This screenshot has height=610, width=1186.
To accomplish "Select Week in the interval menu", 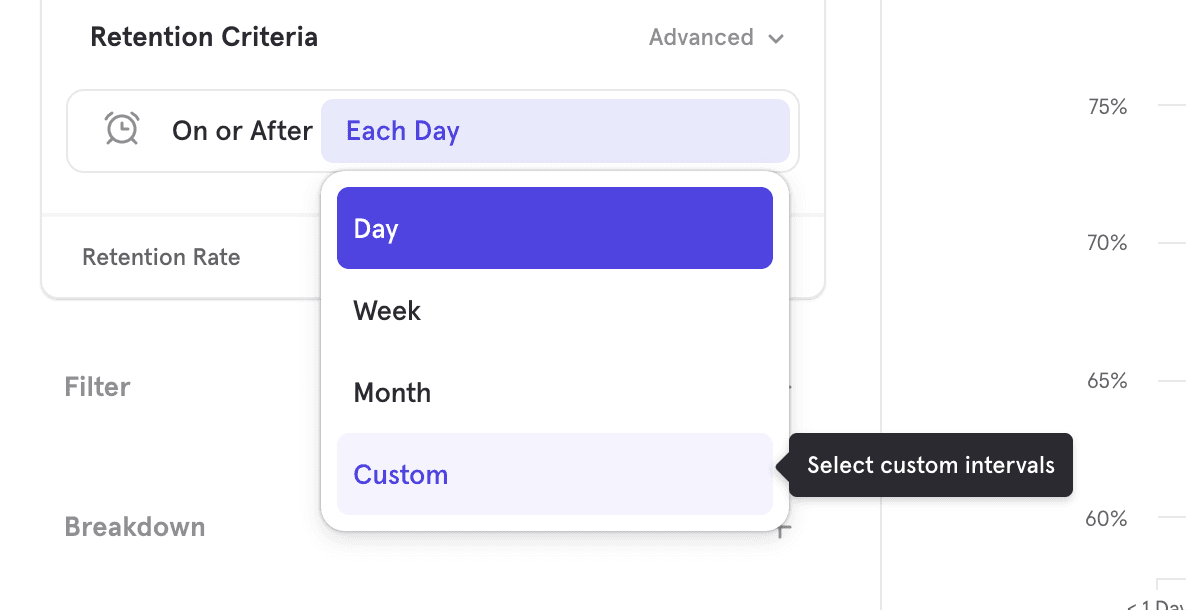I will pyautogui.click(x=386, y=310).
